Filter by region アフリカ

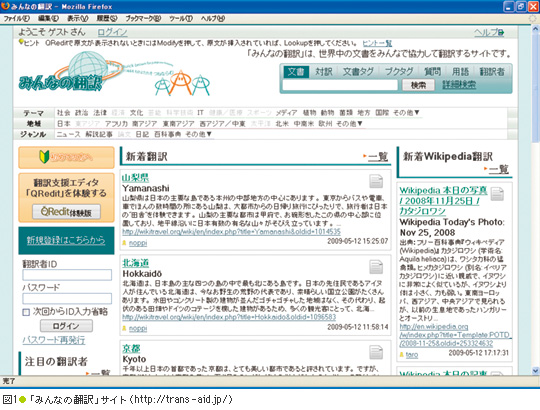coord(116,124)
